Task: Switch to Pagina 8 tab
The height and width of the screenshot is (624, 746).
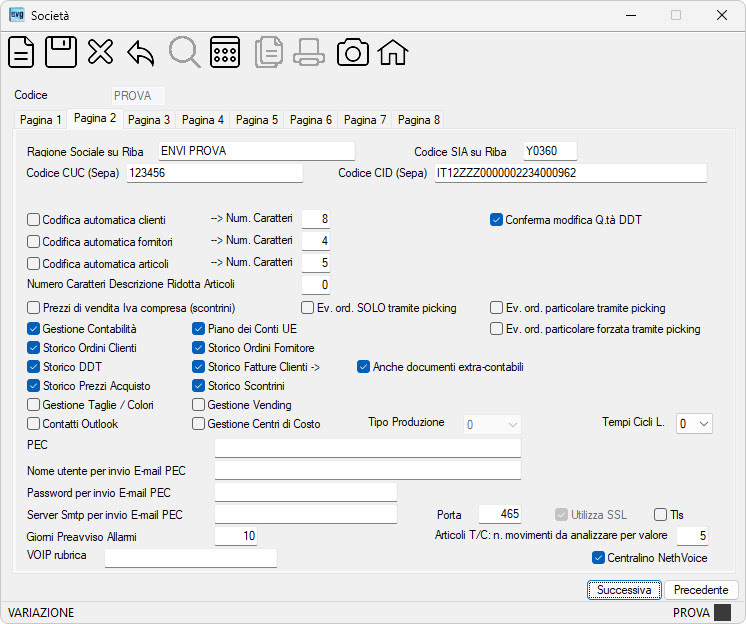Action: pyautogui.click(x=419, y=120)
